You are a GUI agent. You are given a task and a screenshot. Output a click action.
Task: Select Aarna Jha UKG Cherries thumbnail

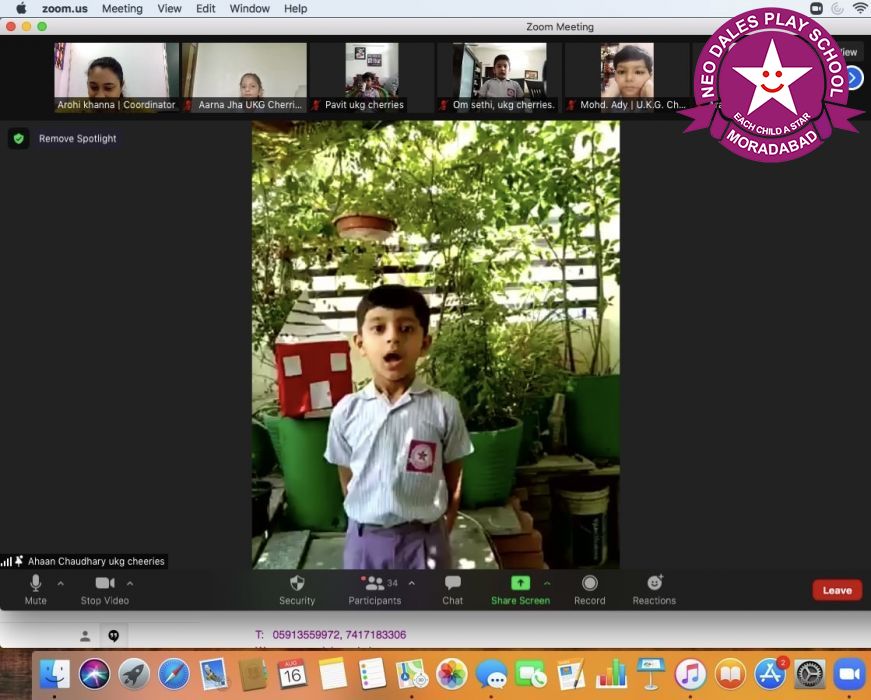(245, 77)
